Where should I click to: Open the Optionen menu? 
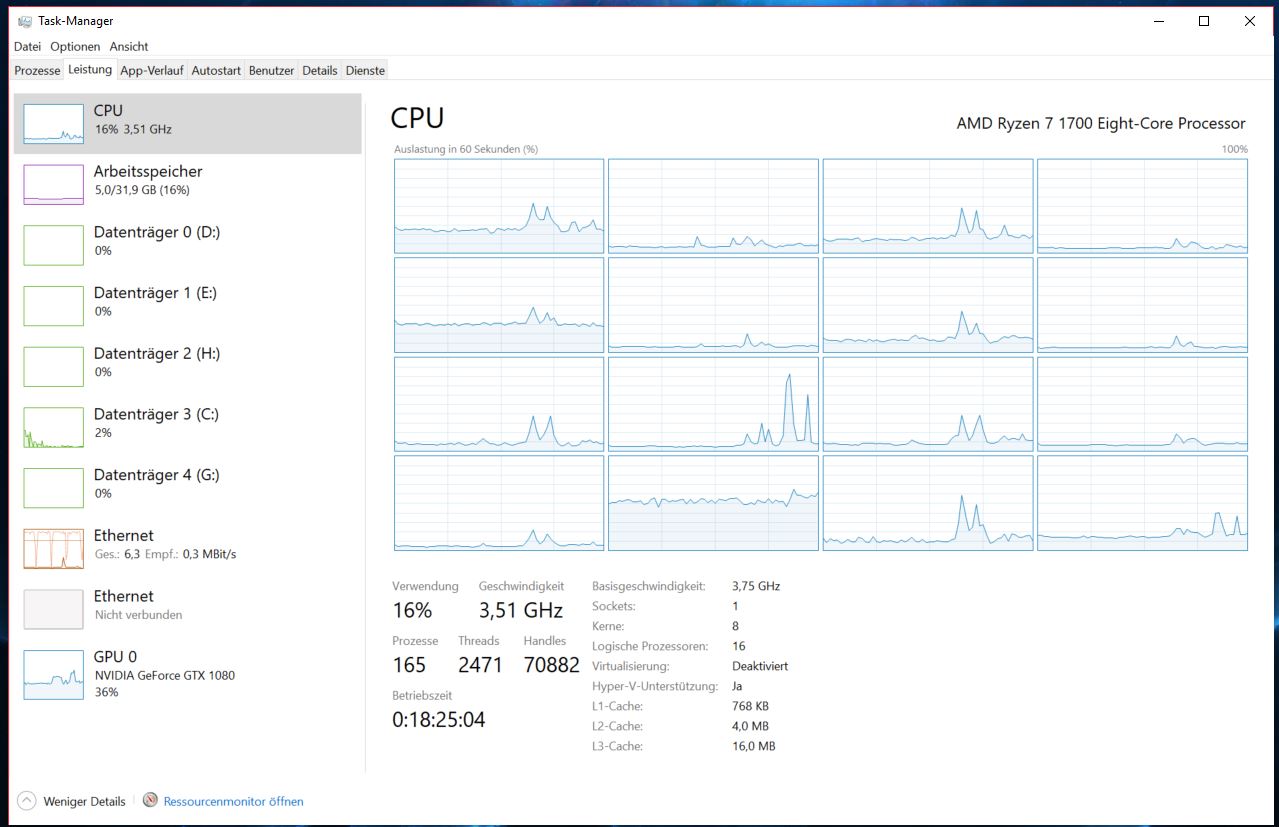click(75, 46)
